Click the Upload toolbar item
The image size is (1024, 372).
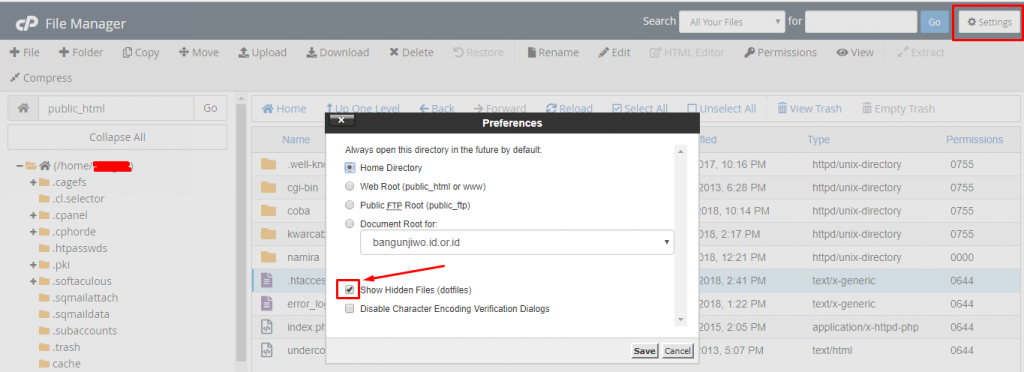point(262,52)
